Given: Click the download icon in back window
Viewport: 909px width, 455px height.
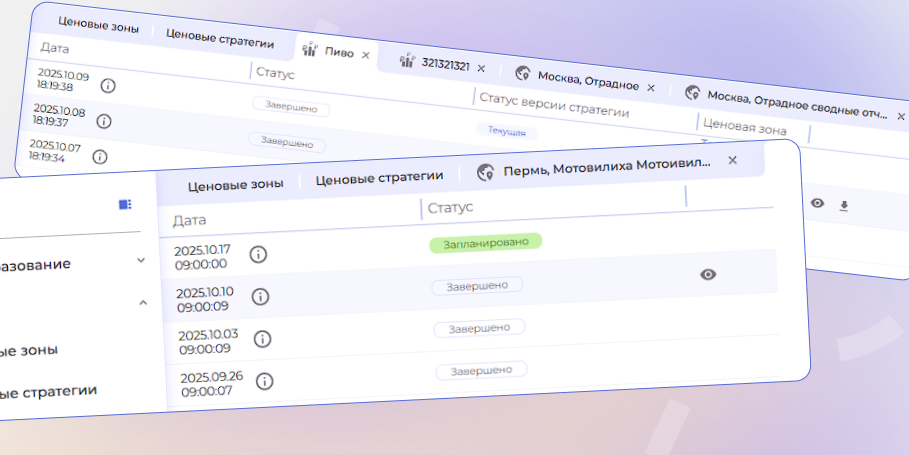Looking at the screenshot, I should pos(844,206).
